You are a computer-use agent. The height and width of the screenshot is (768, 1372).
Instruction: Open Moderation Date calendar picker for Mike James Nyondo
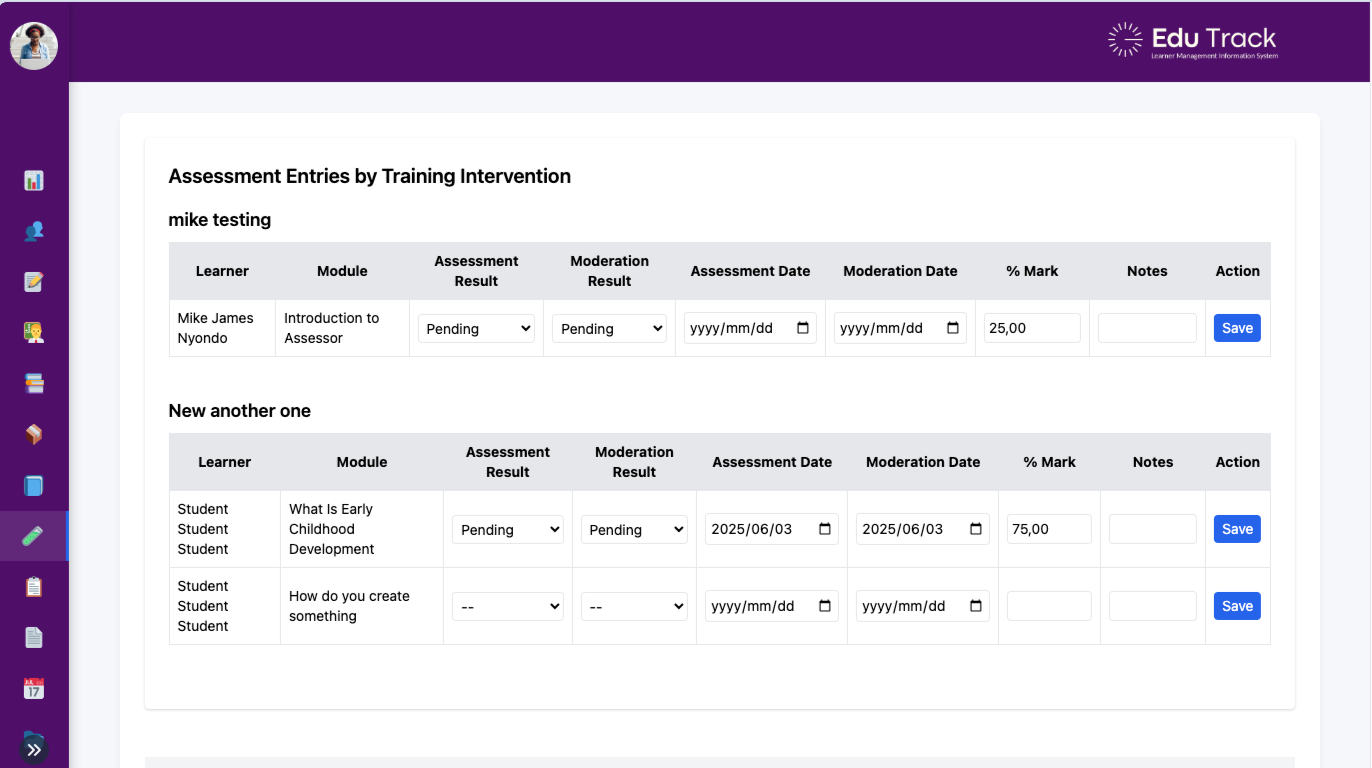click(952, 328)
